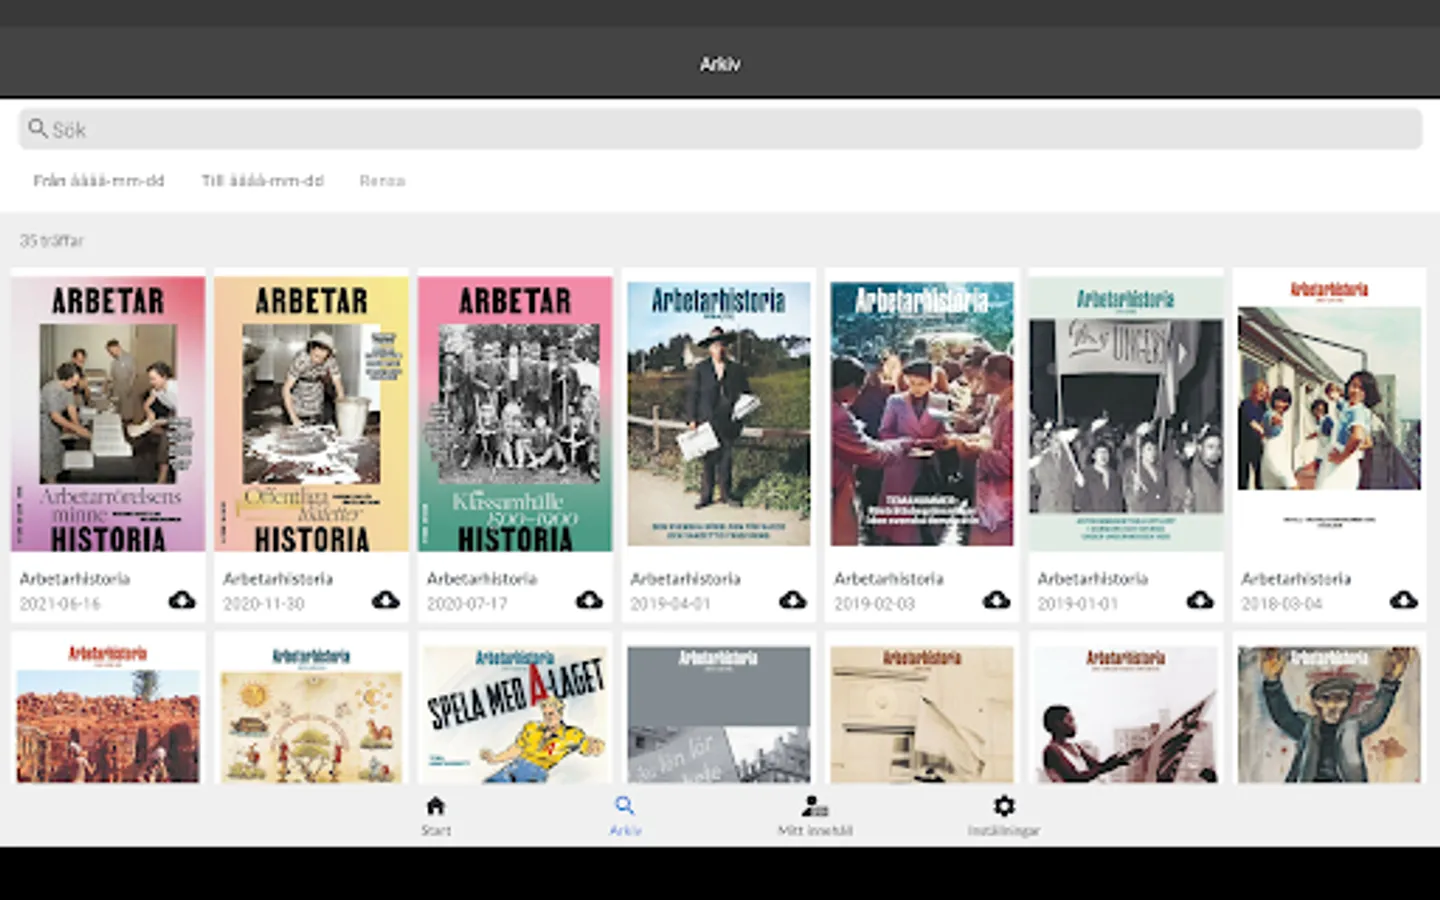Click the date text 2019-04-01

(x=671, y=604)
